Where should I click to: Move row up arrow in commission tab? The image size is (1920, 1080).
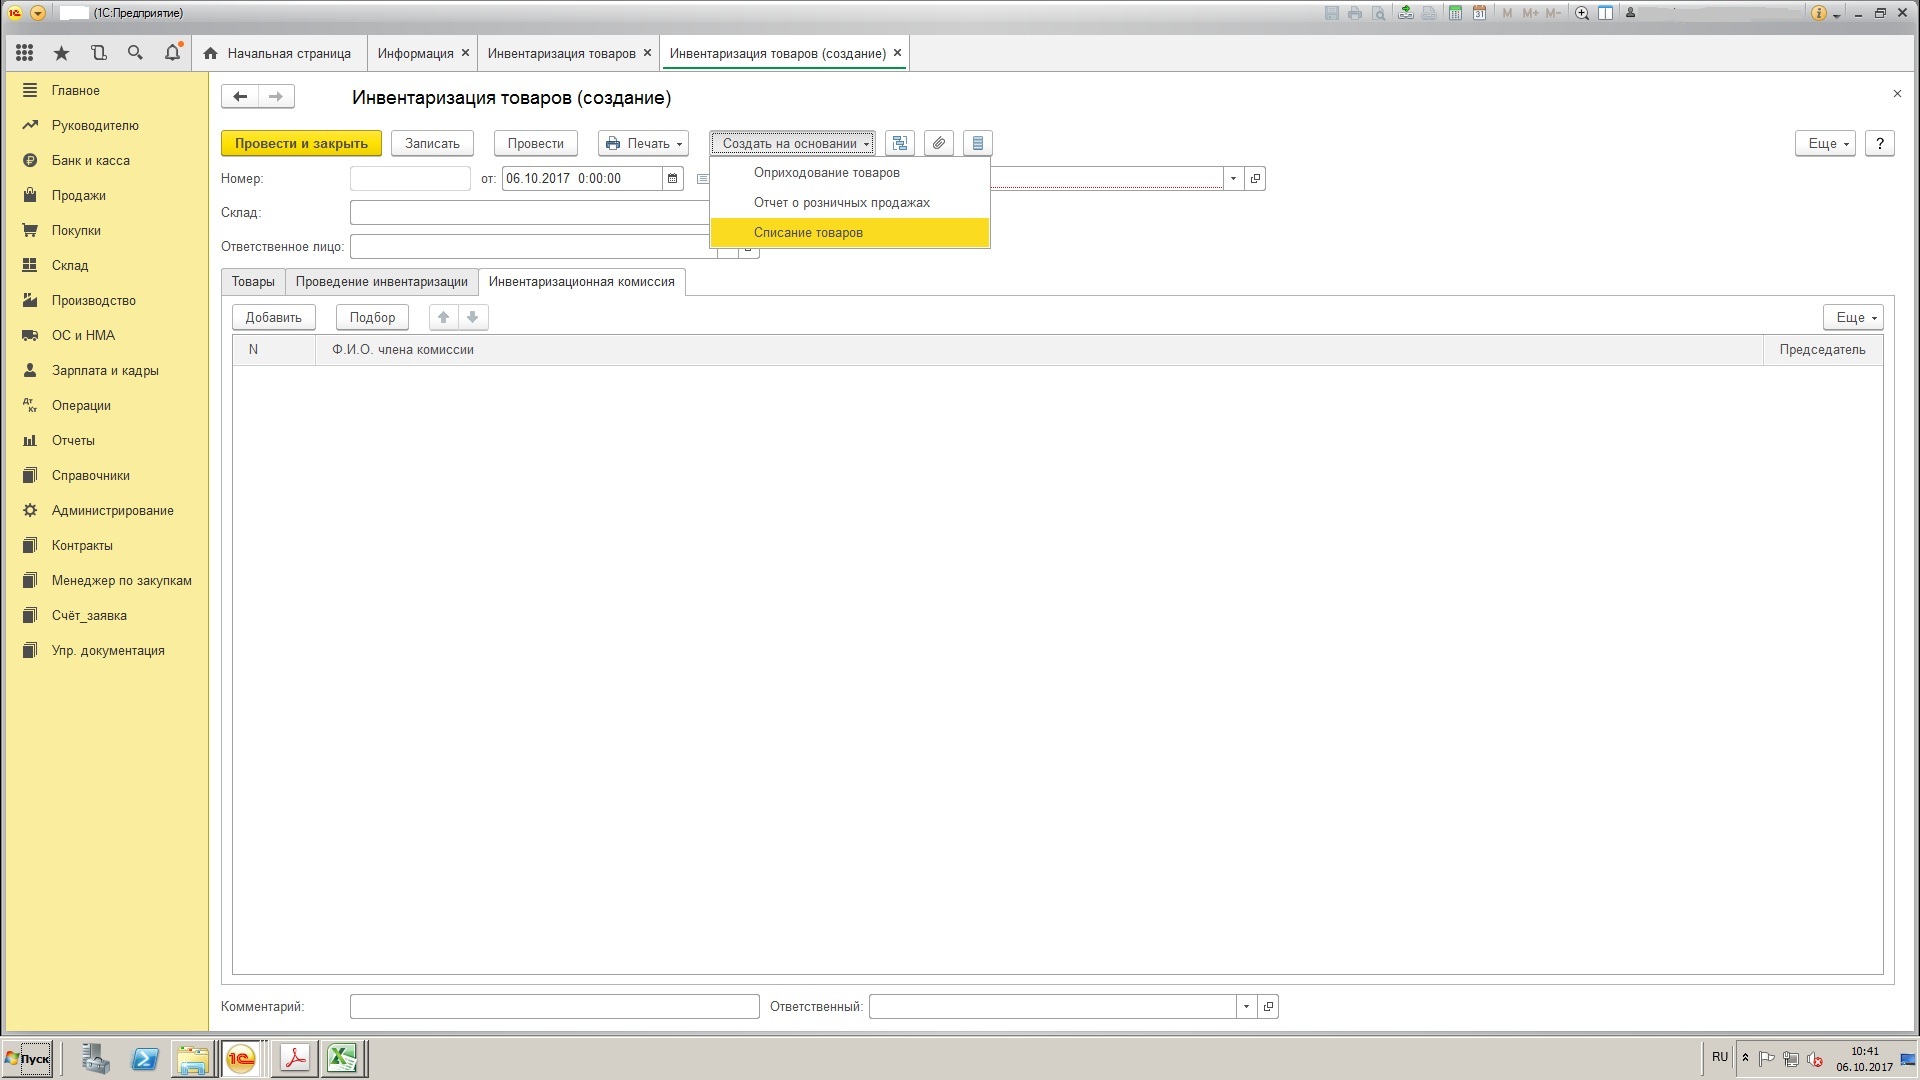[443, 317]
